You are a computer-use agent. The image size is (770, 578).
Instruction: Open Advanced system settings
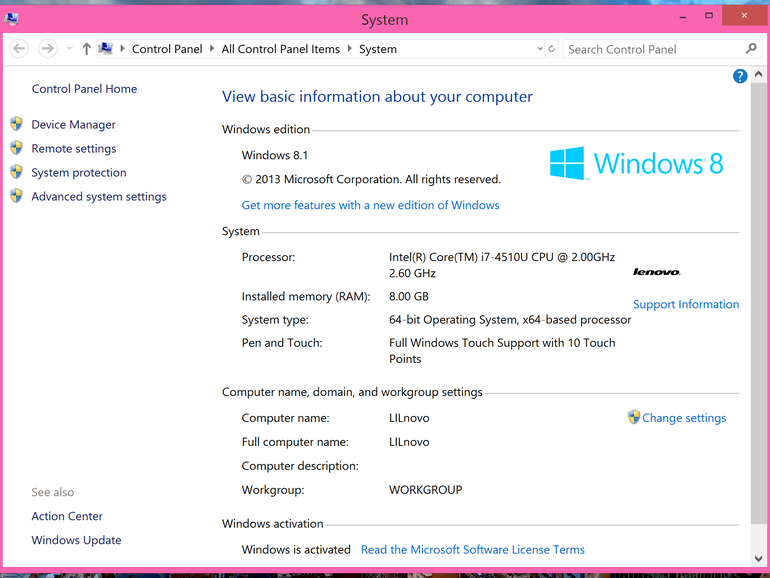pos(99,197)
